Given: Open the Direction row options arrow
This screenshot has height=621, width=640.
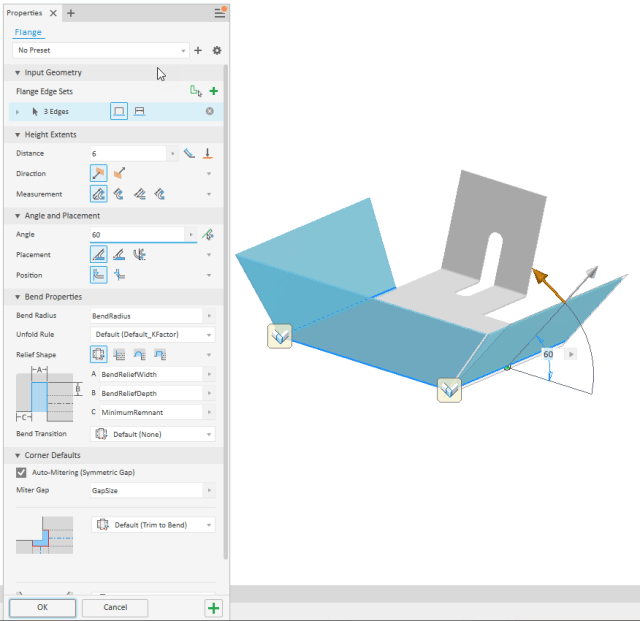Looking at the screenshot, I should point(209,174).
